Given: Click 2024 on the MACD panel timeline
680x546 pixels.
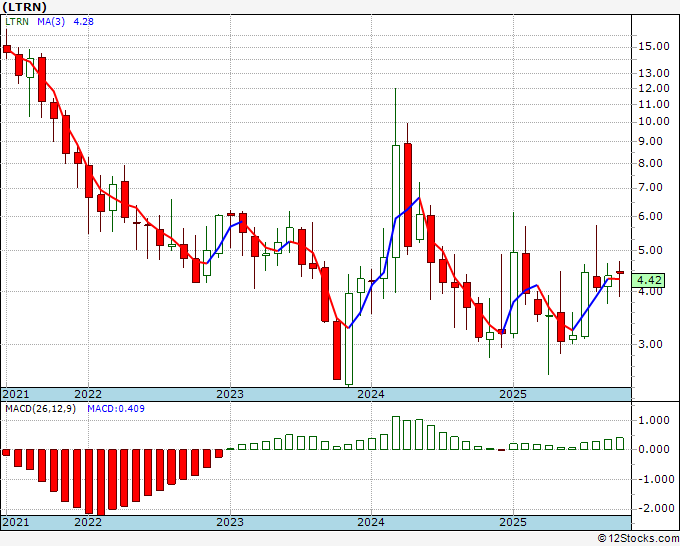Looking at the screenshot, I should [371, 522].
